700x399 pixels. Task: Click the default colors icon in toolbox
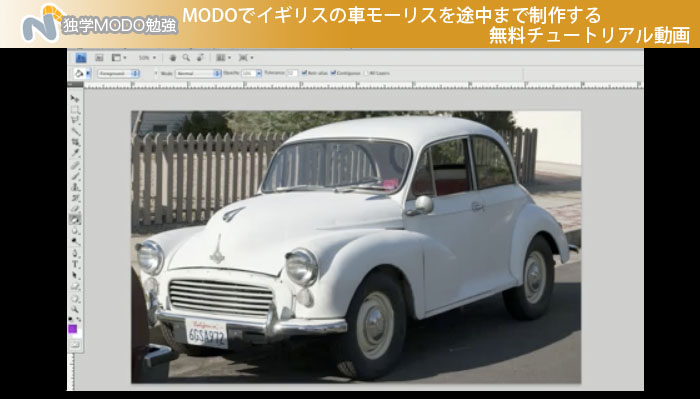point(71,319)
